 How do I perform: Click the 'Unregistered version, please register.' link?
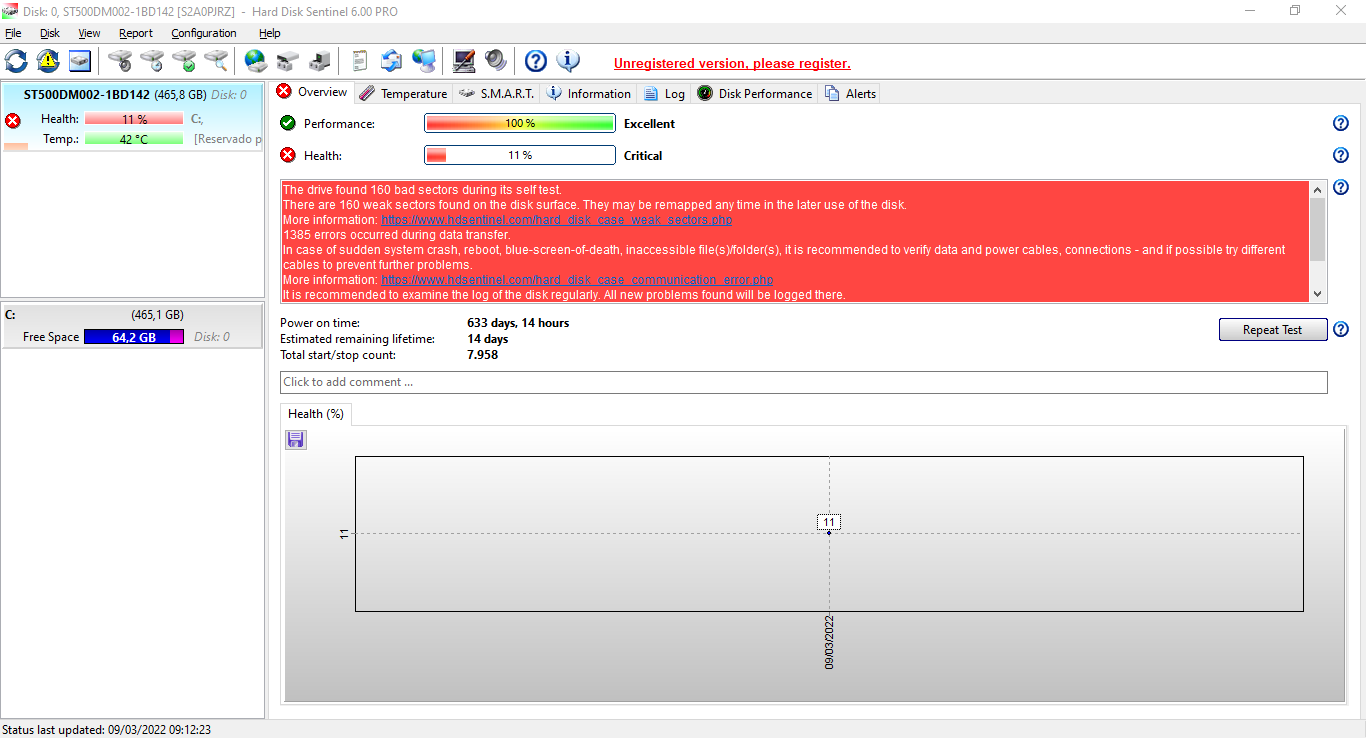click(x=732, y=63)
